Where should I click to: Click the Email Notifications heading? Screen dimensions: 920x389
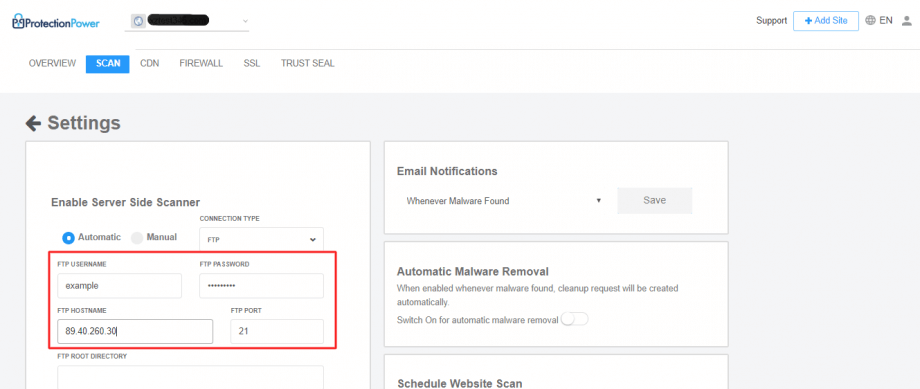click(x=447, y=171)
